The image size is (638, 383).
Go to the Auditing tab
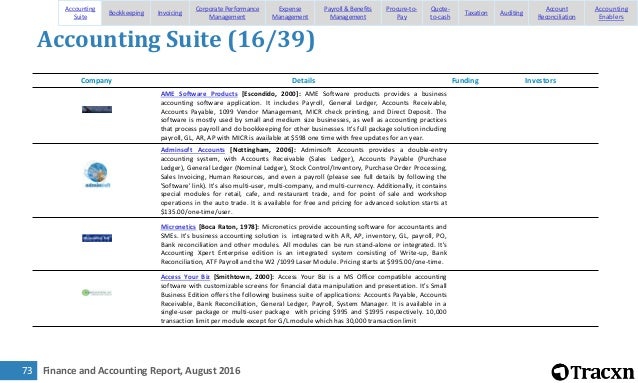511,13
